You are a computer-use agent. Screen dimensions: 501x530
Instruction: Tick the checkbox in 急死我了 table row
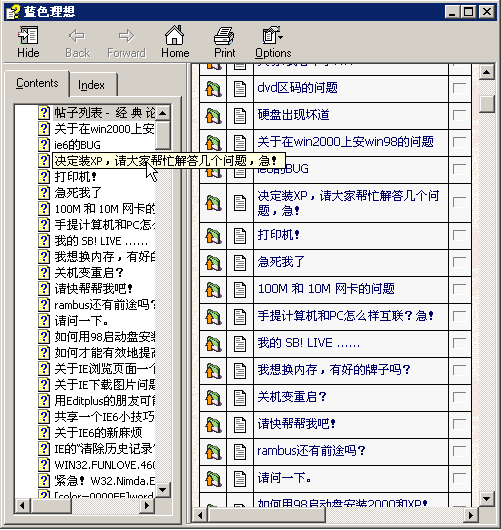coord(460,262)
